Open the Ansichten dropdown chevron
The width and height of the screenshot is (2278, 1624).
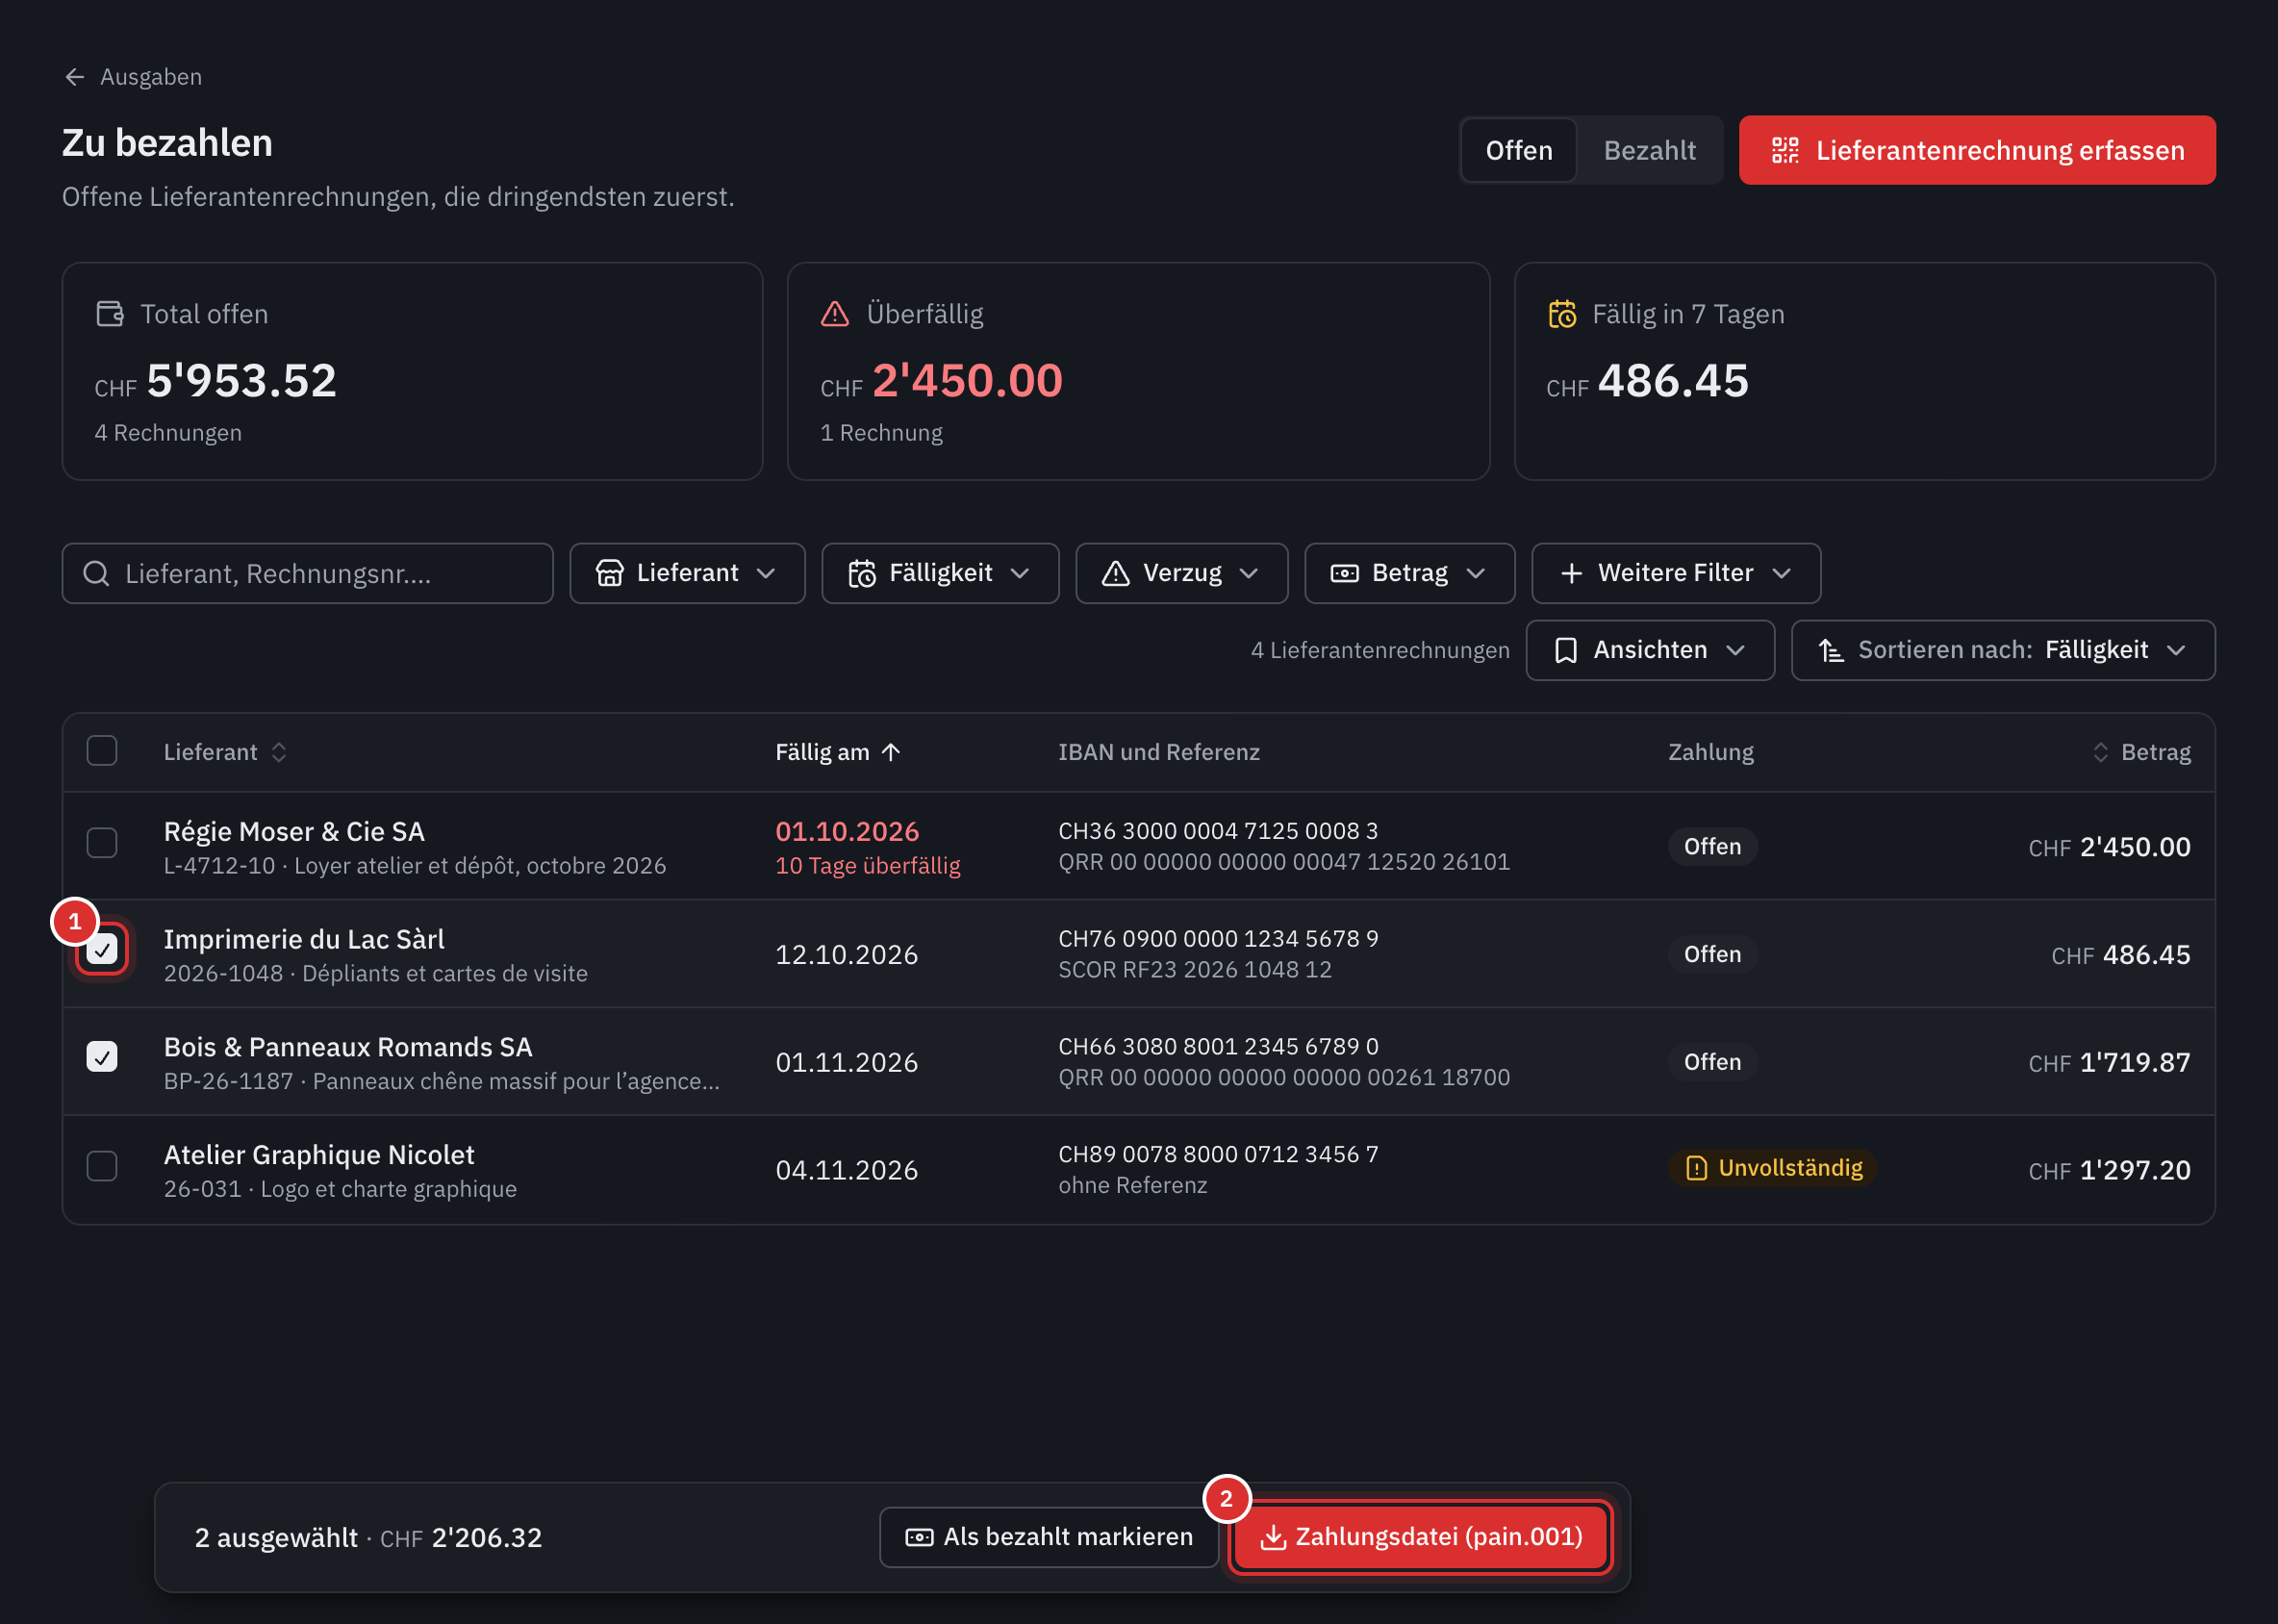point(1735,650)
